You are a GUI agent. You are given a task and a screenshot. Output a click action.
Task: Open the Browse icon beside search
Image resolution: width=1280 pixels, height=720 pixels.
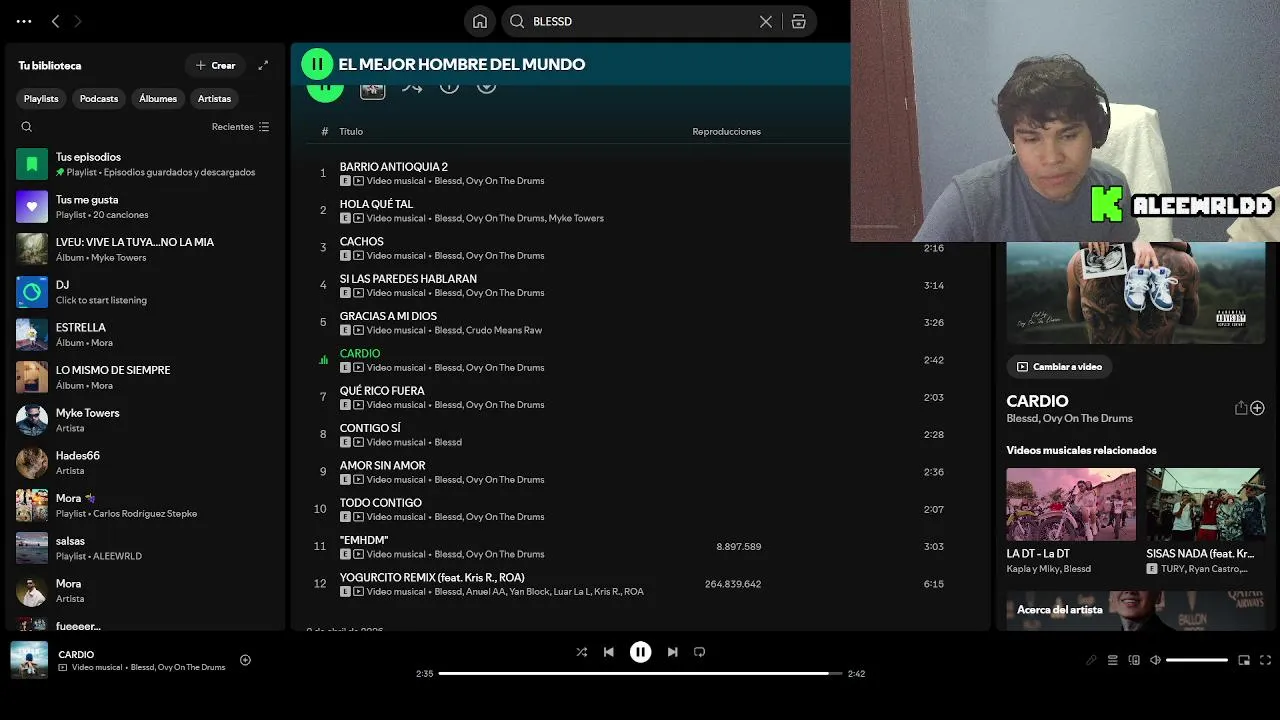coord(798,21)
